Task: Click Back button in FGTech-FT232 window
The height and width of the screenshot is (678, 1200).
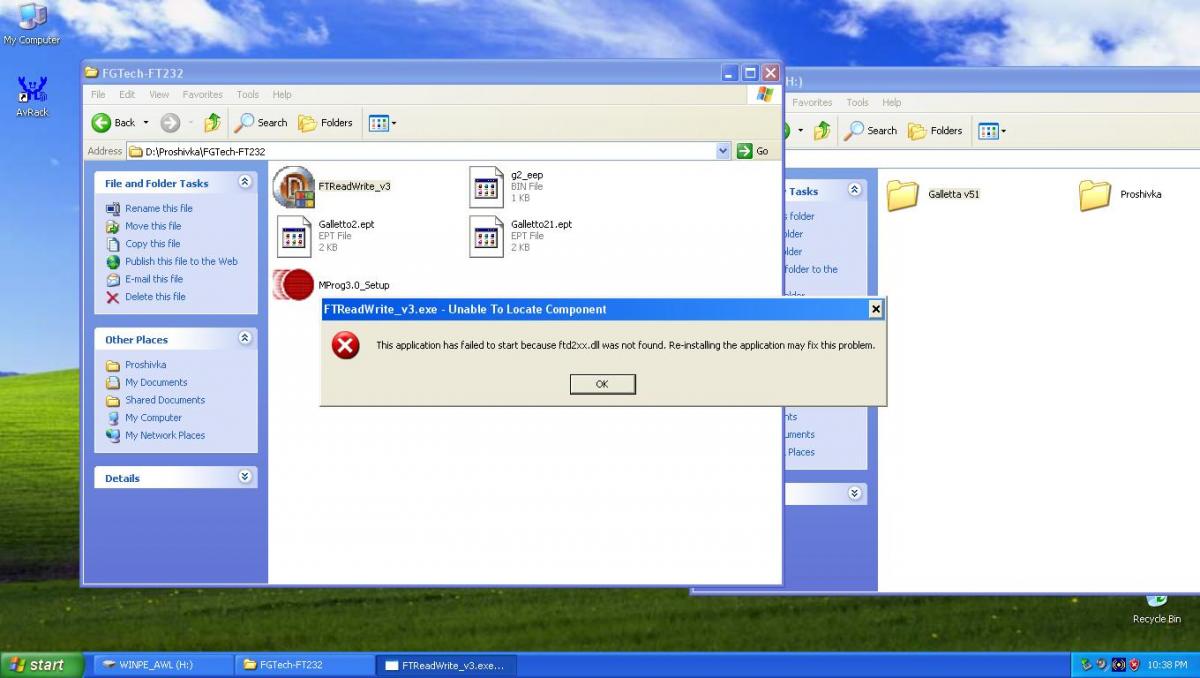Action: click(114, 123)
